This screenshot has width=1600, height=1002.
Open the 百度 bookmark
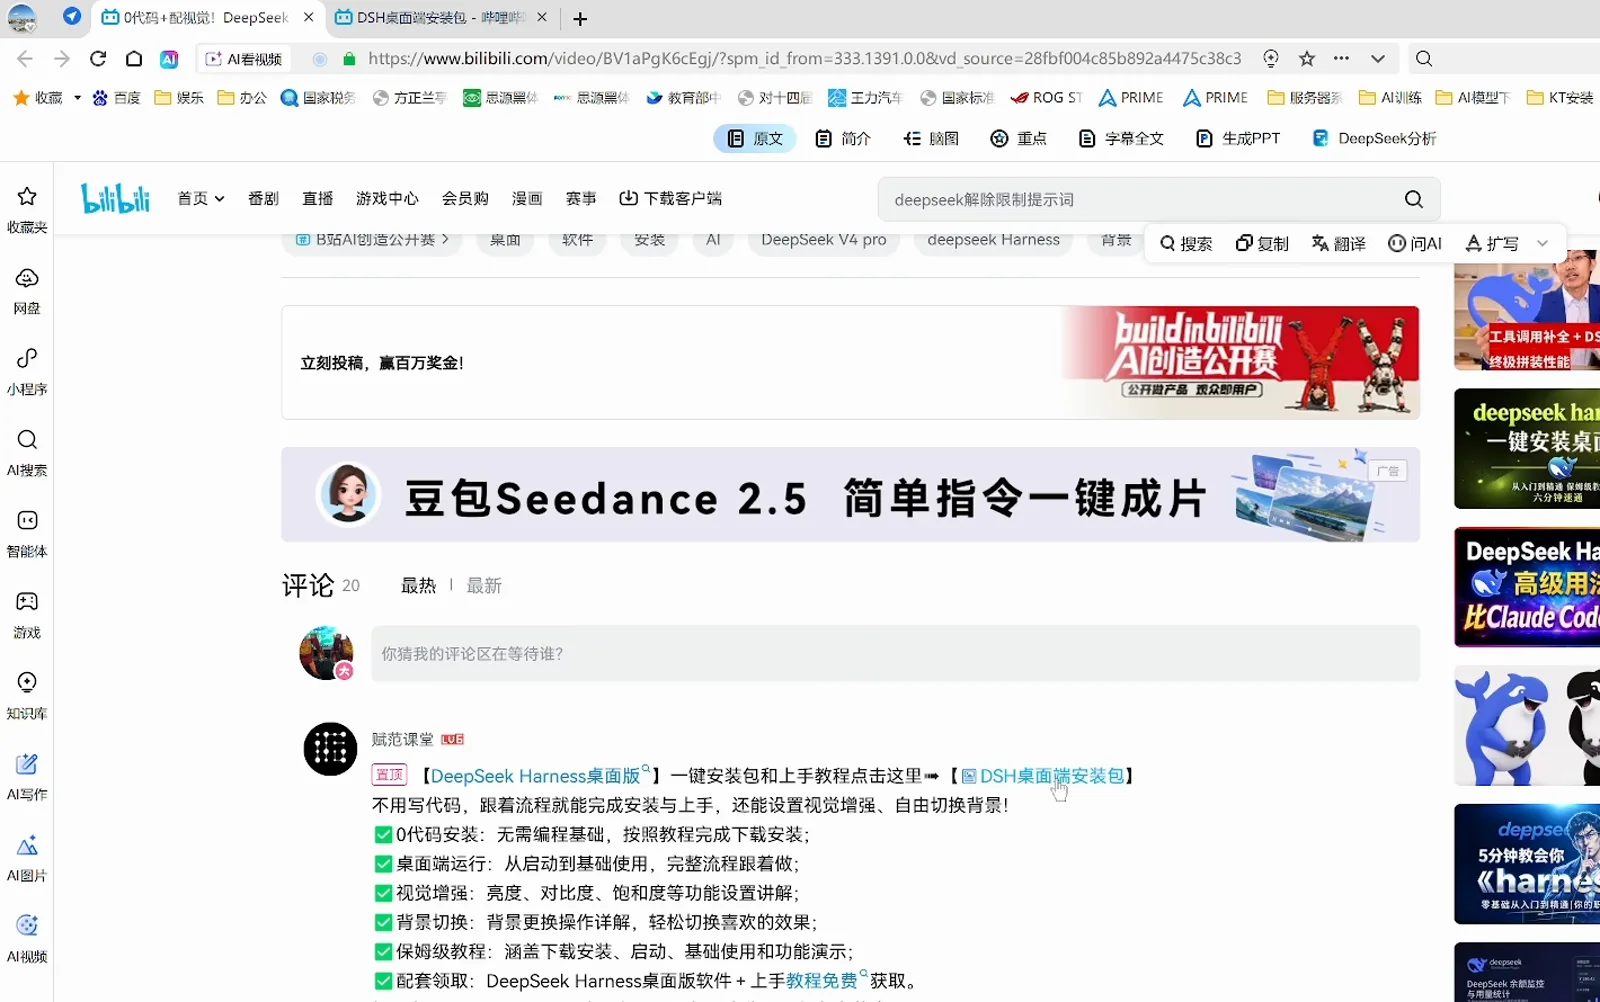116,98
